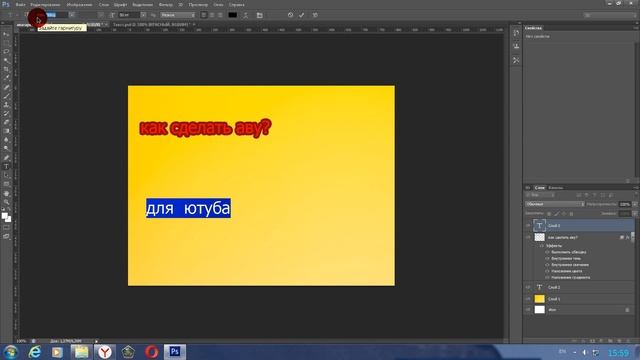Screen dimensions: 640x360
Task: Change the screen mode
Action: pos(6,236)
